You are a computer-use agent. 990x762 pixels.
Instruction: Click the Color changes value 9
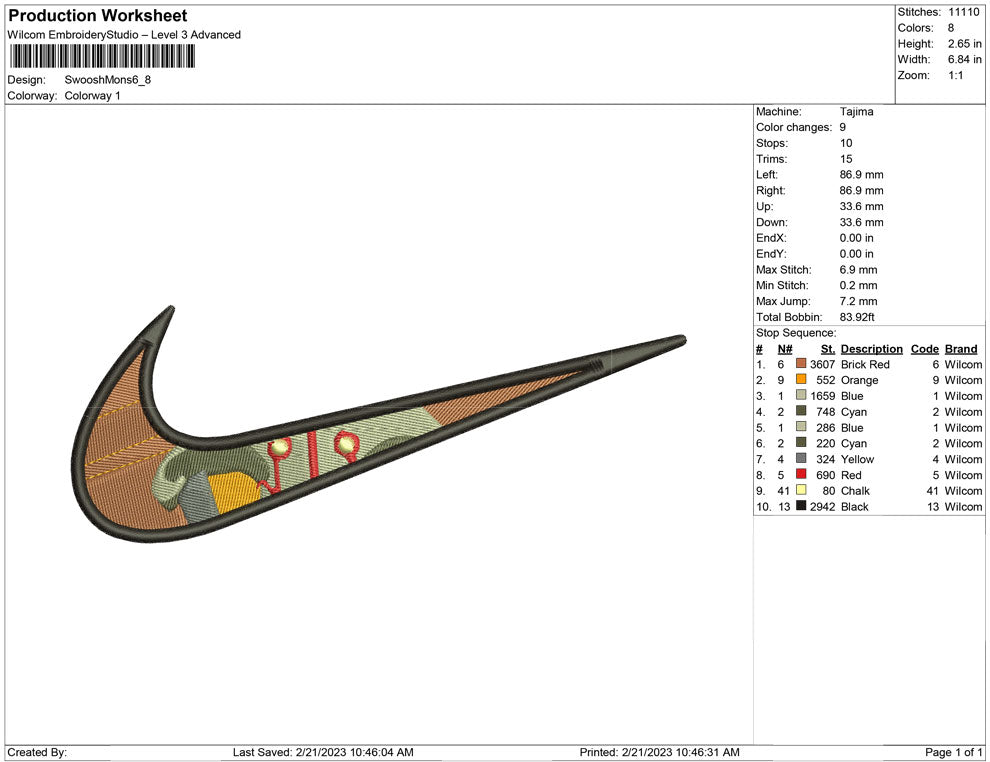pyautogui.click(x=842, y=127)
